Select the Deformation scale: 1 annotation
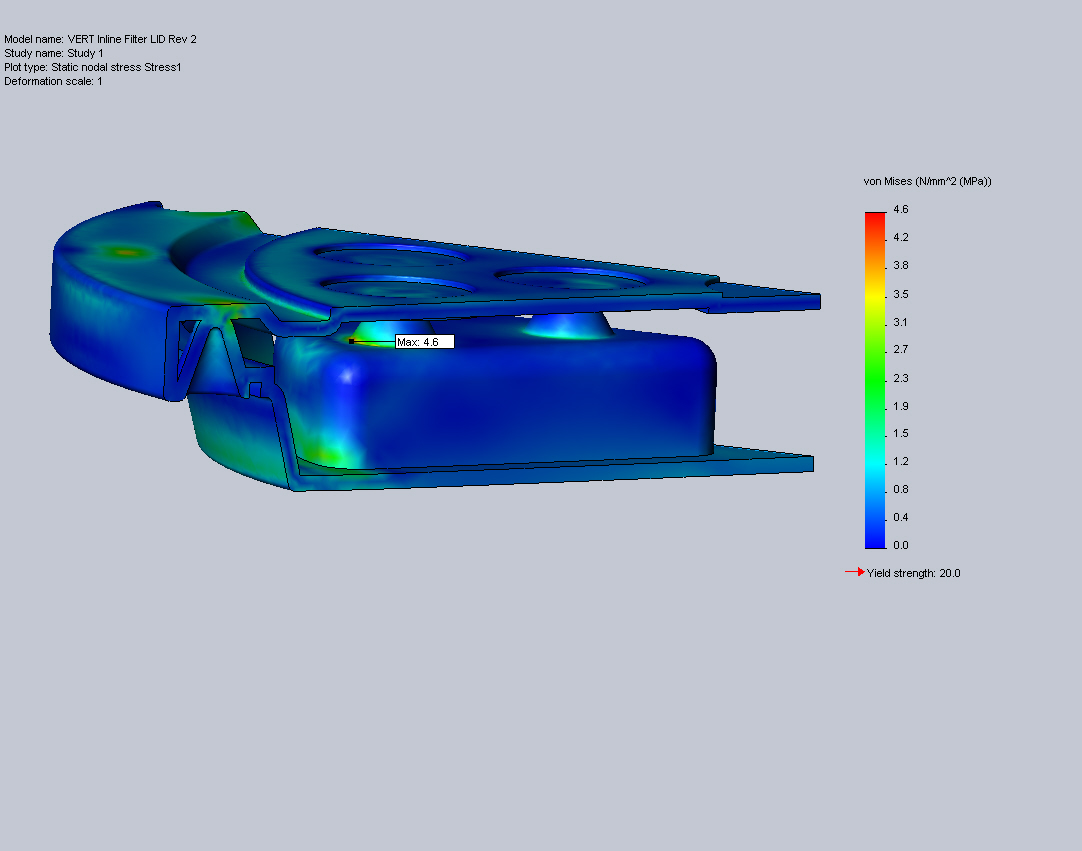Viewport: 1082px width, 851px height. pyautogui.click(x=52, y=81)
